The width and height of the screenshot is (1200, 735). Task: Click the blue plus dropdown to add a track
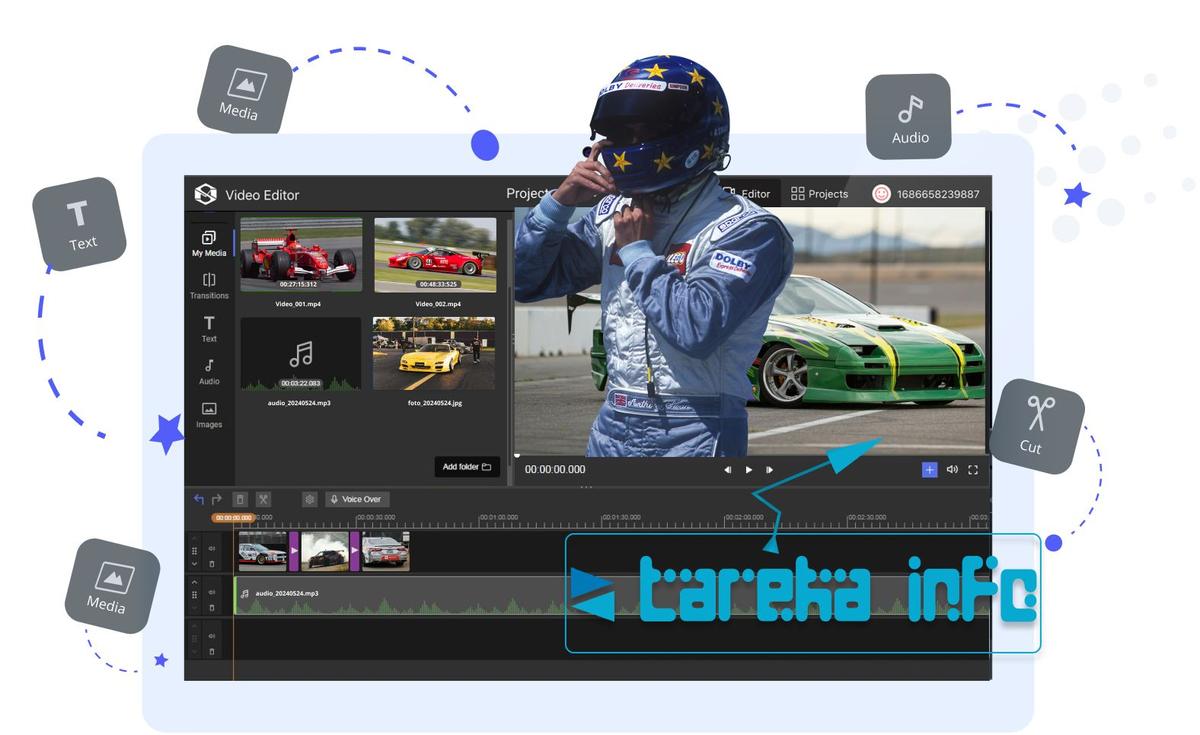coord(930,470)
